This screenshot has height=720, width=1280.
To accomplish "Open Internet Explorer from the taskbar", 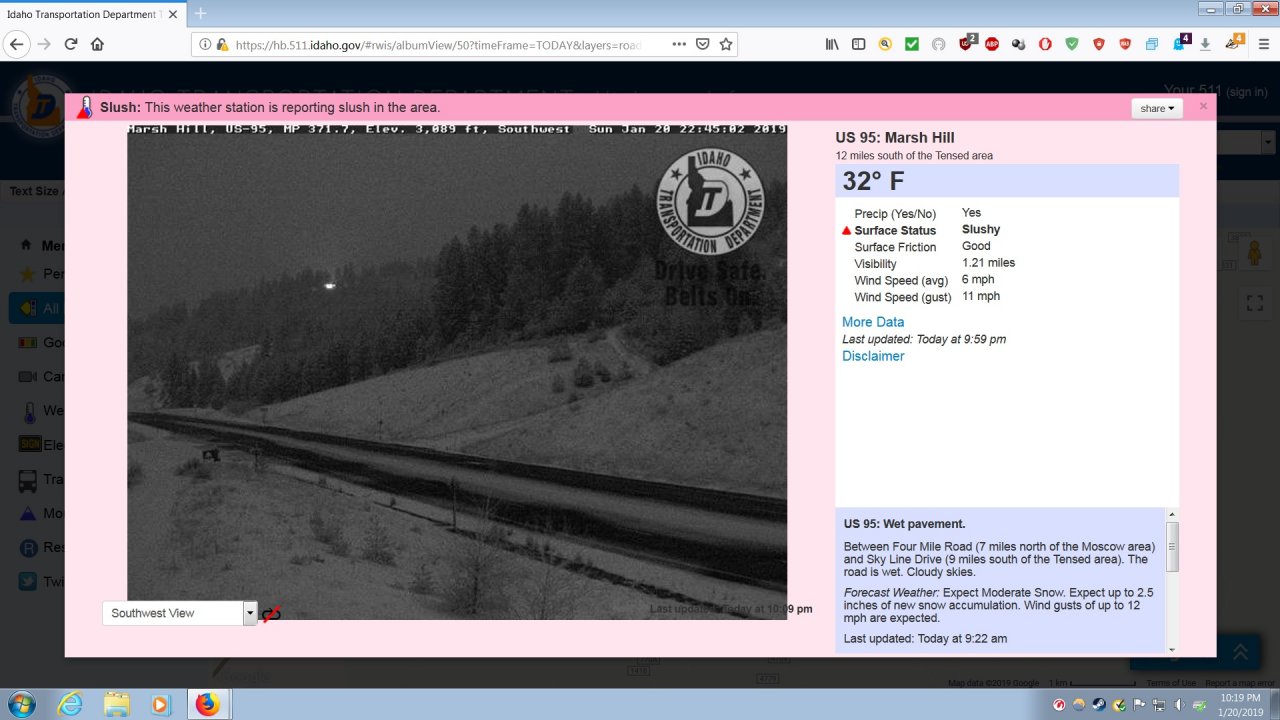I will tap(70, 704).
